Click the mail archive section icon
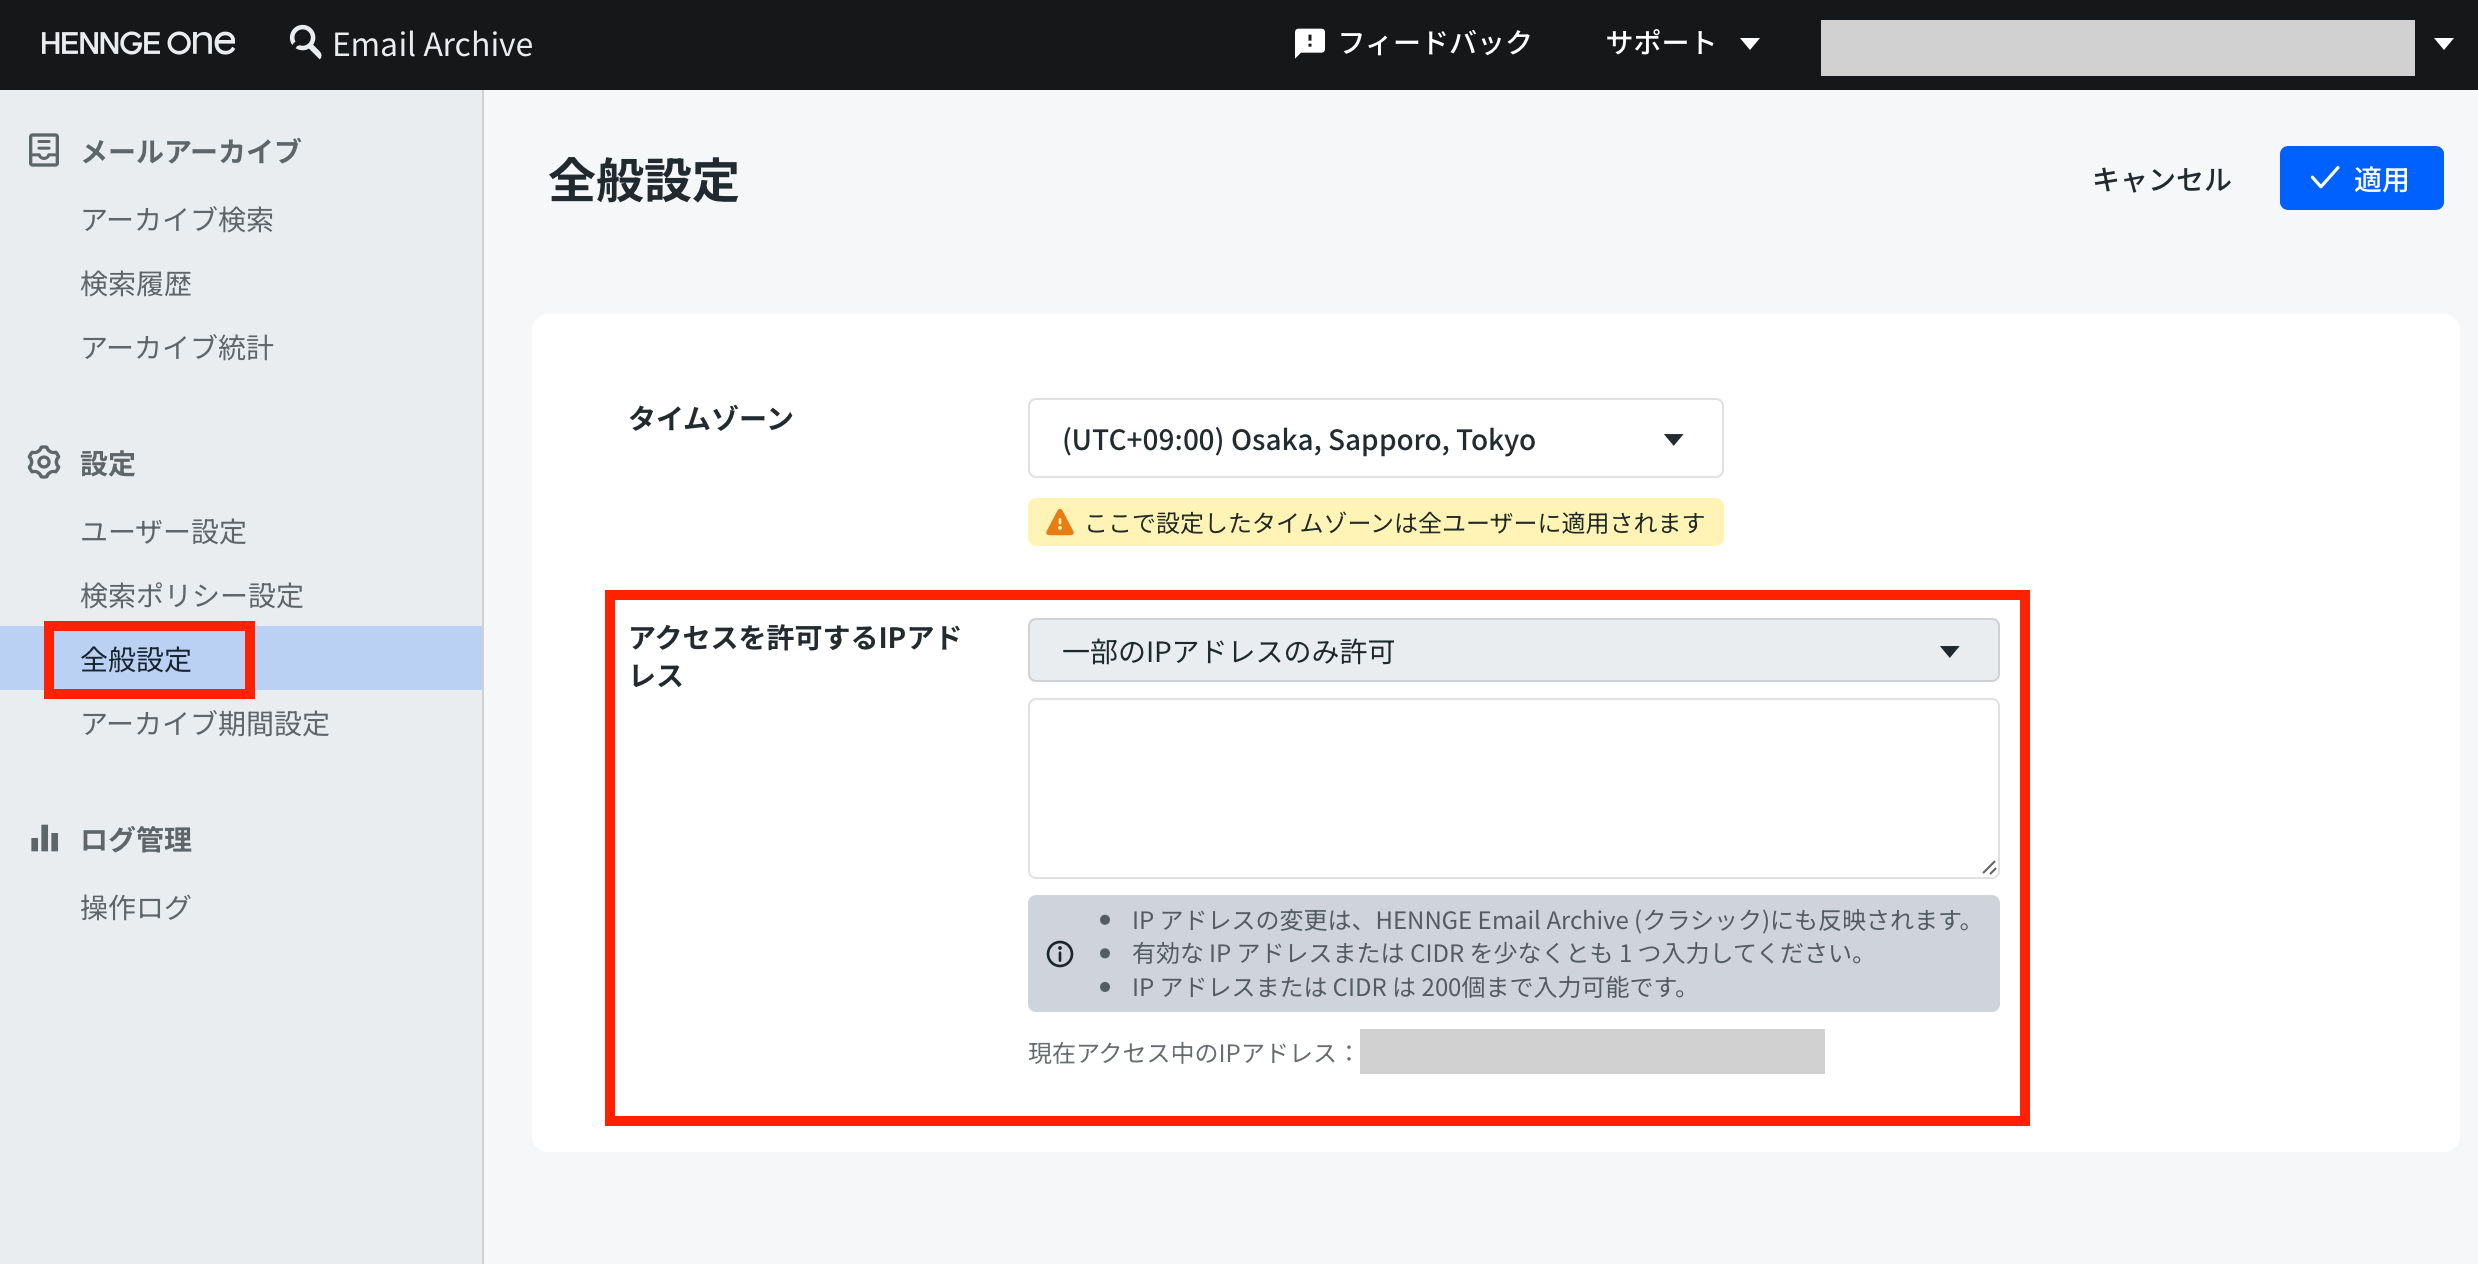Viewport: 2478px width, 1264px height. [44, 150]
